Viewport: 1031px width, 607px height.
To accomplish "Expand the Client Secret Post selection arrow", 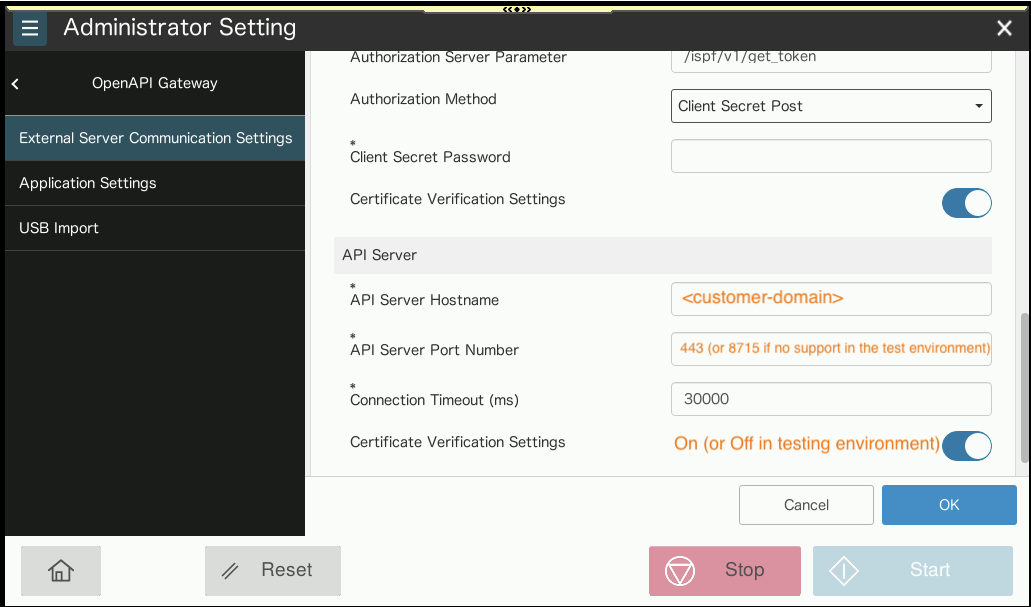I will pos(978,106).
